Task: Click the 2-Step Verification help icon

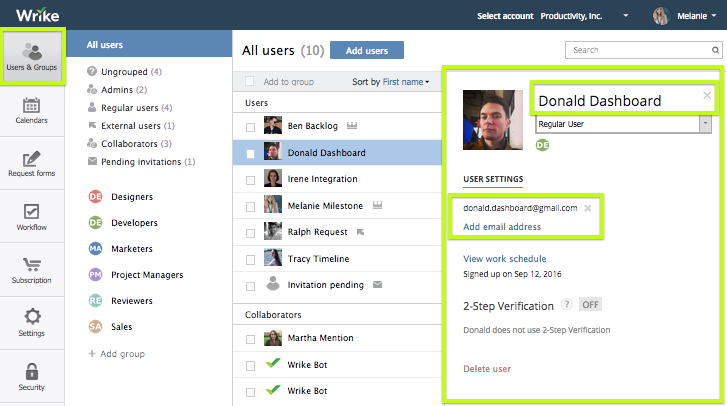Action: (566, 304)
